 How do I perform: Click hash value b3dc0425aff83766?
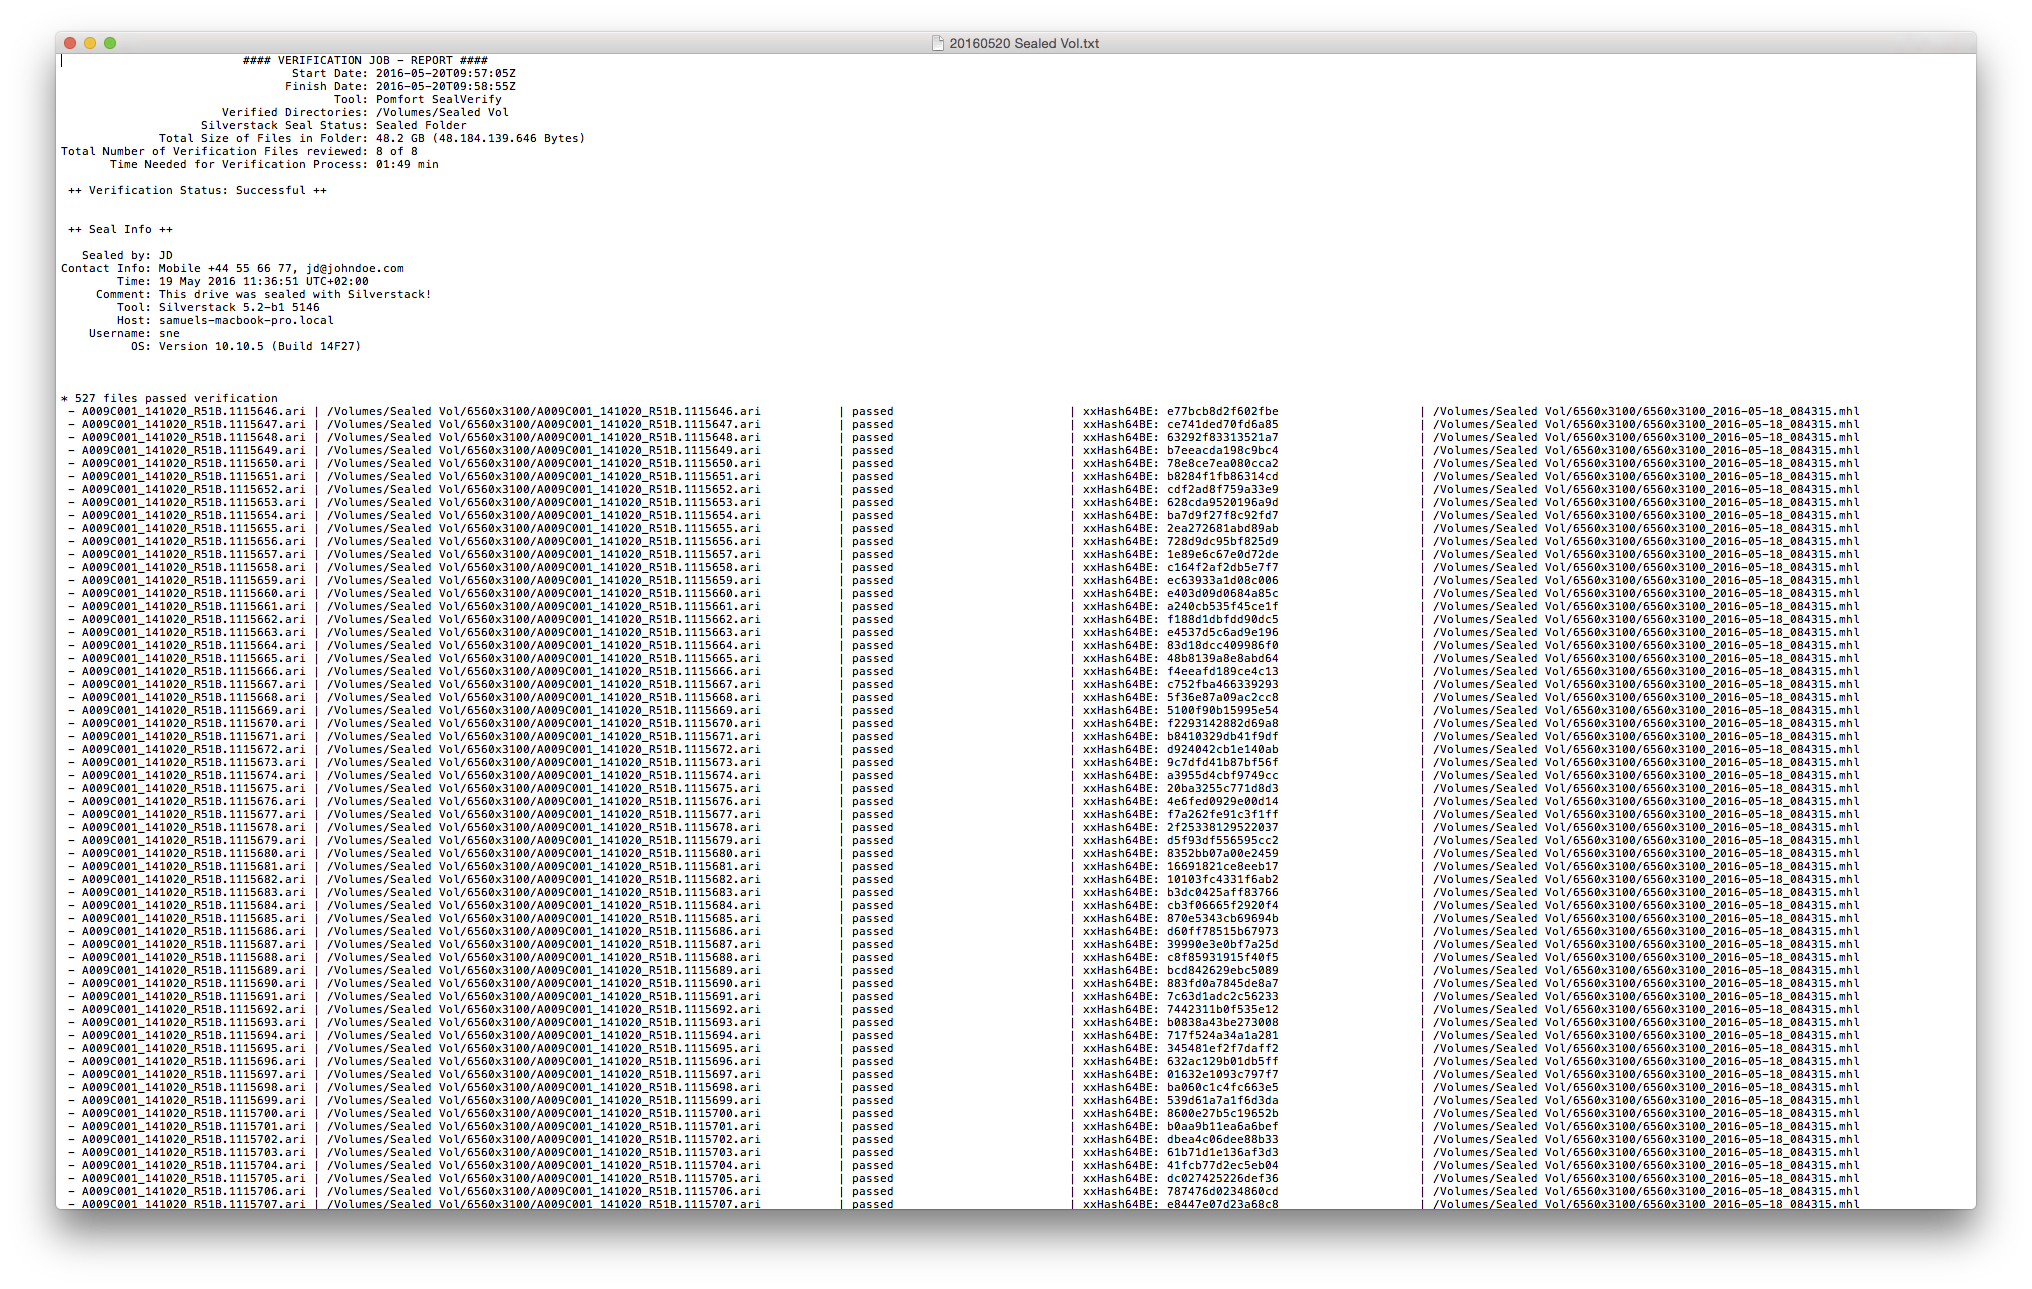[x=1222, y=892]
